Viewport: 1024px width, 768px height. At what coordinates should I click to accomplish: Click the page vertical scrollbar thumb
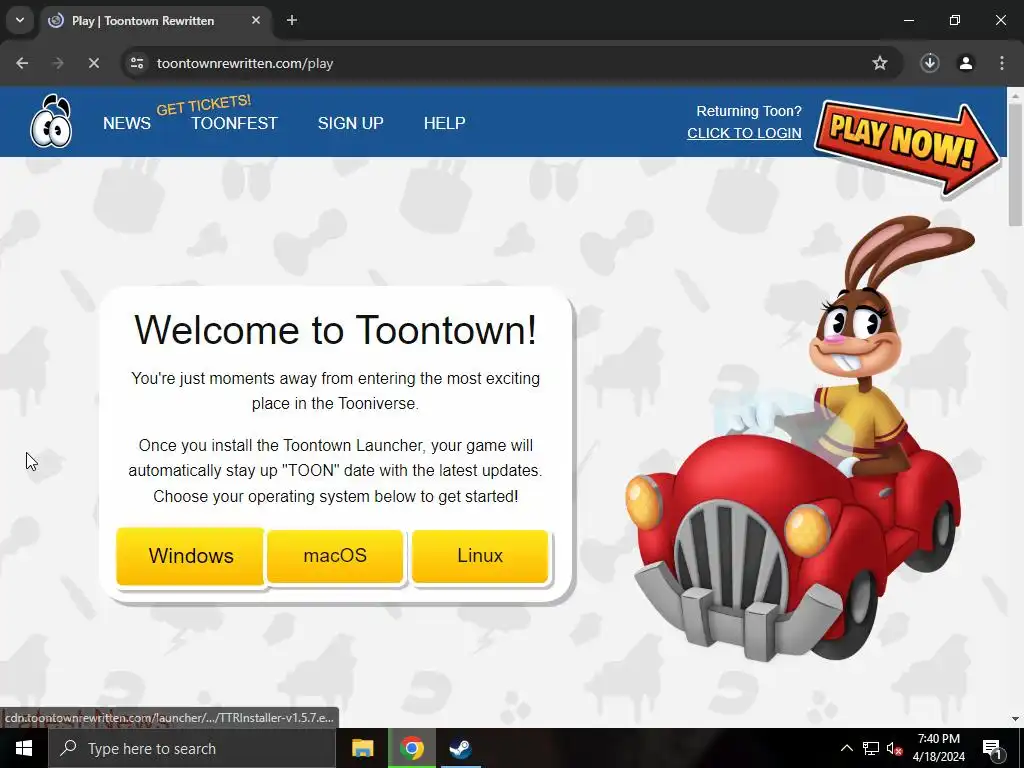pyautogui.click(x=1016, y=165)
